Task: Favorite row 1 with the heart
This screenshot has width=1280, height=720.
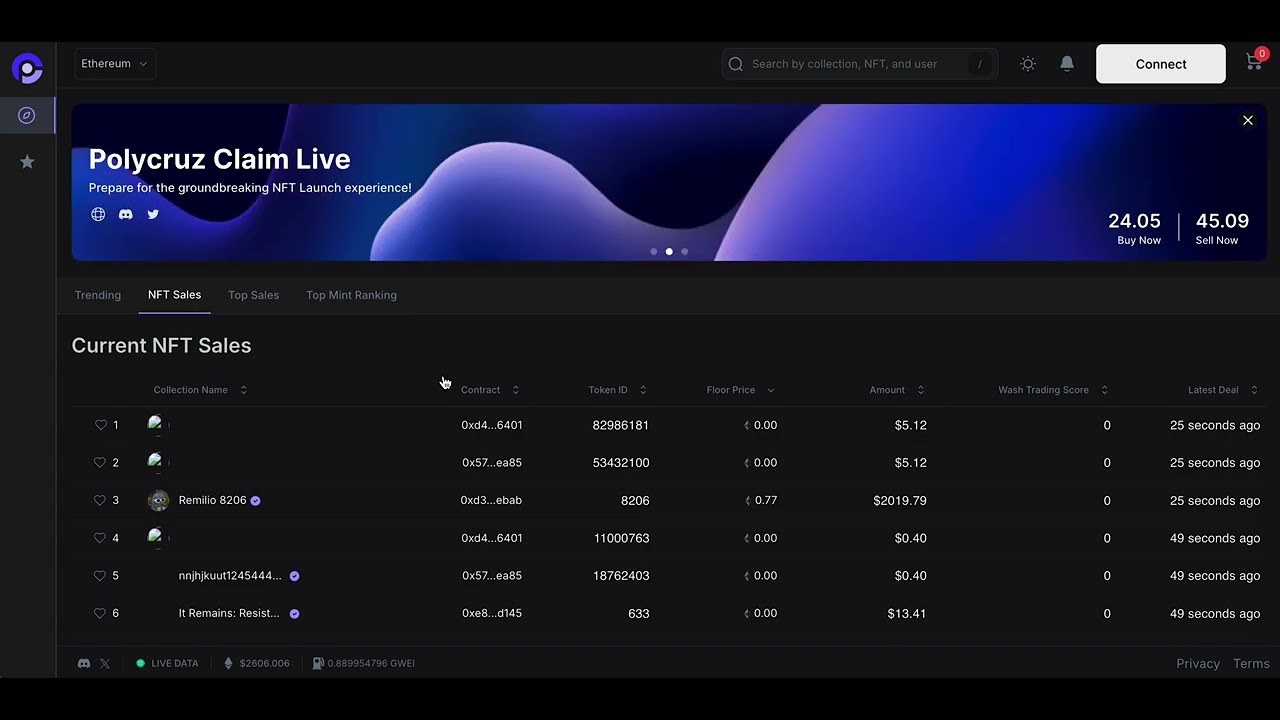Action: coord(100,425)
